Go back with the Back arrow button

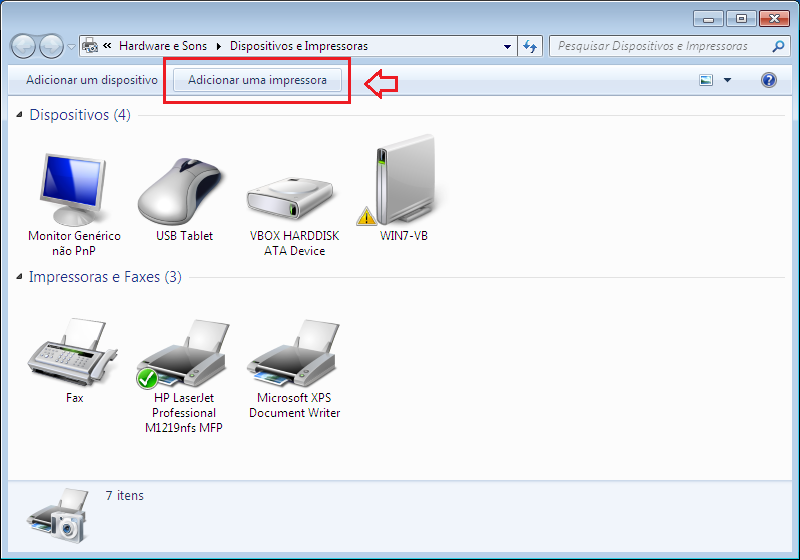pyautogui.click(x=23, y=47)
